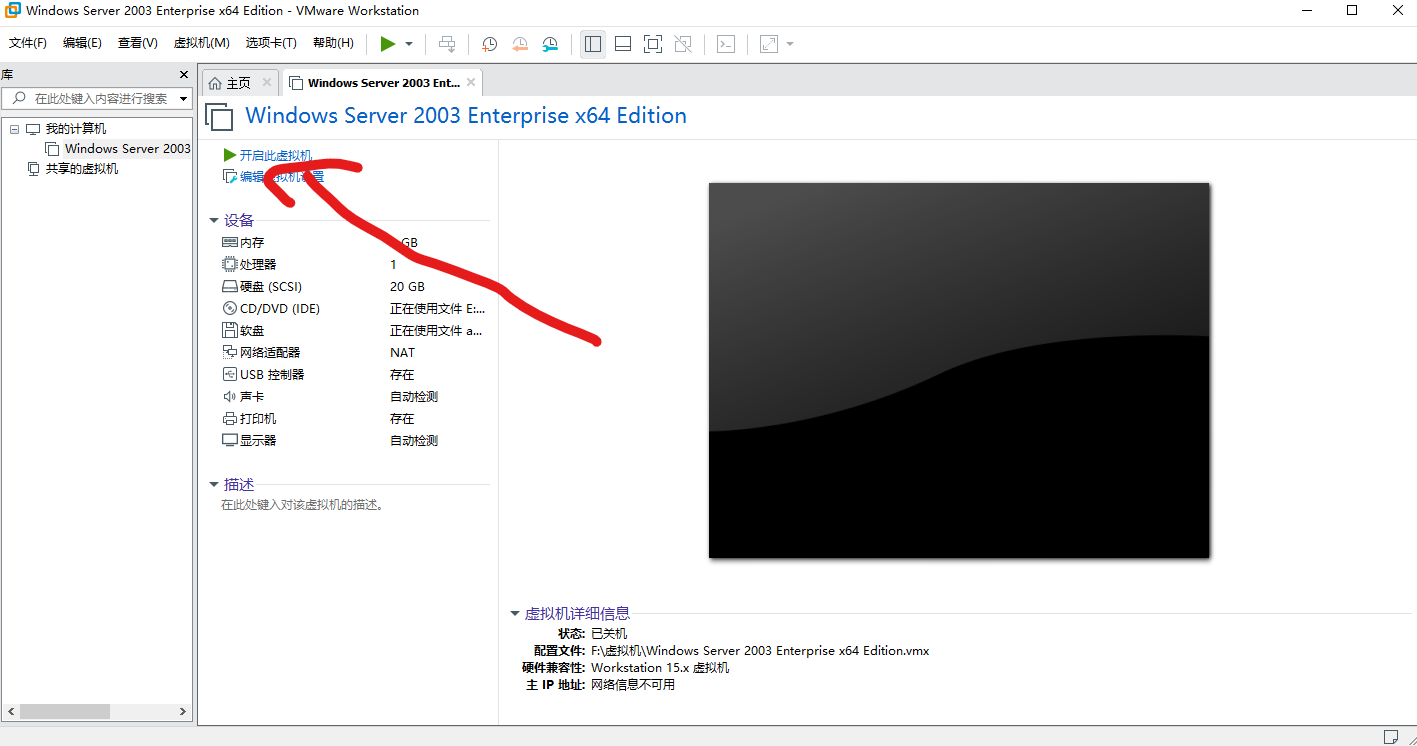Collapse the 设备 section
1417x746 pixels.
[214, 221]
